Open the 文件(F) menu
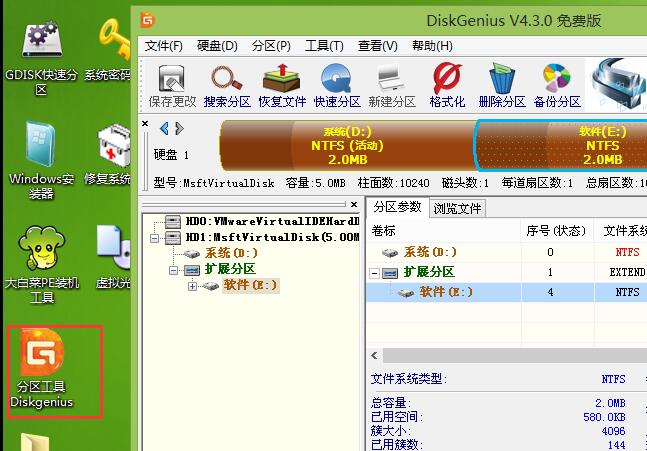This screenshot has height=451, width=647. tap(163, 46)
